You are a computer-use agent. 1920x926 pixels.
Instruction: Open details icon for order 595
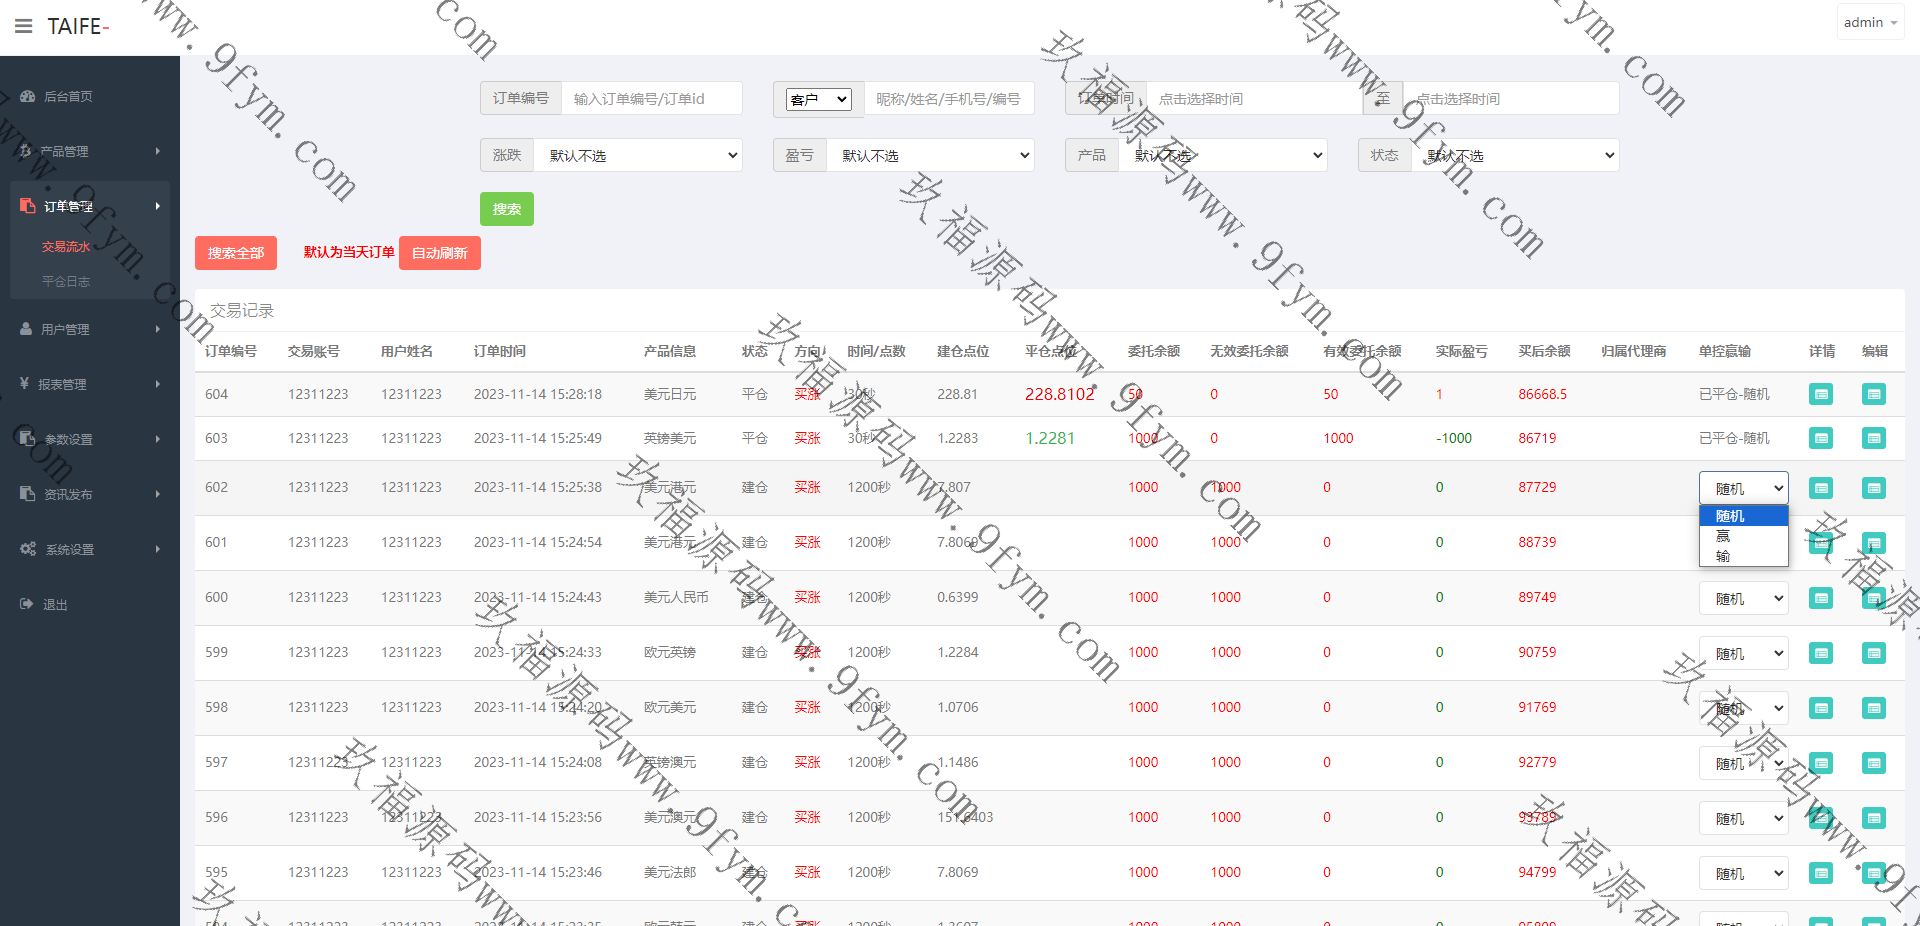point(1821,873)
